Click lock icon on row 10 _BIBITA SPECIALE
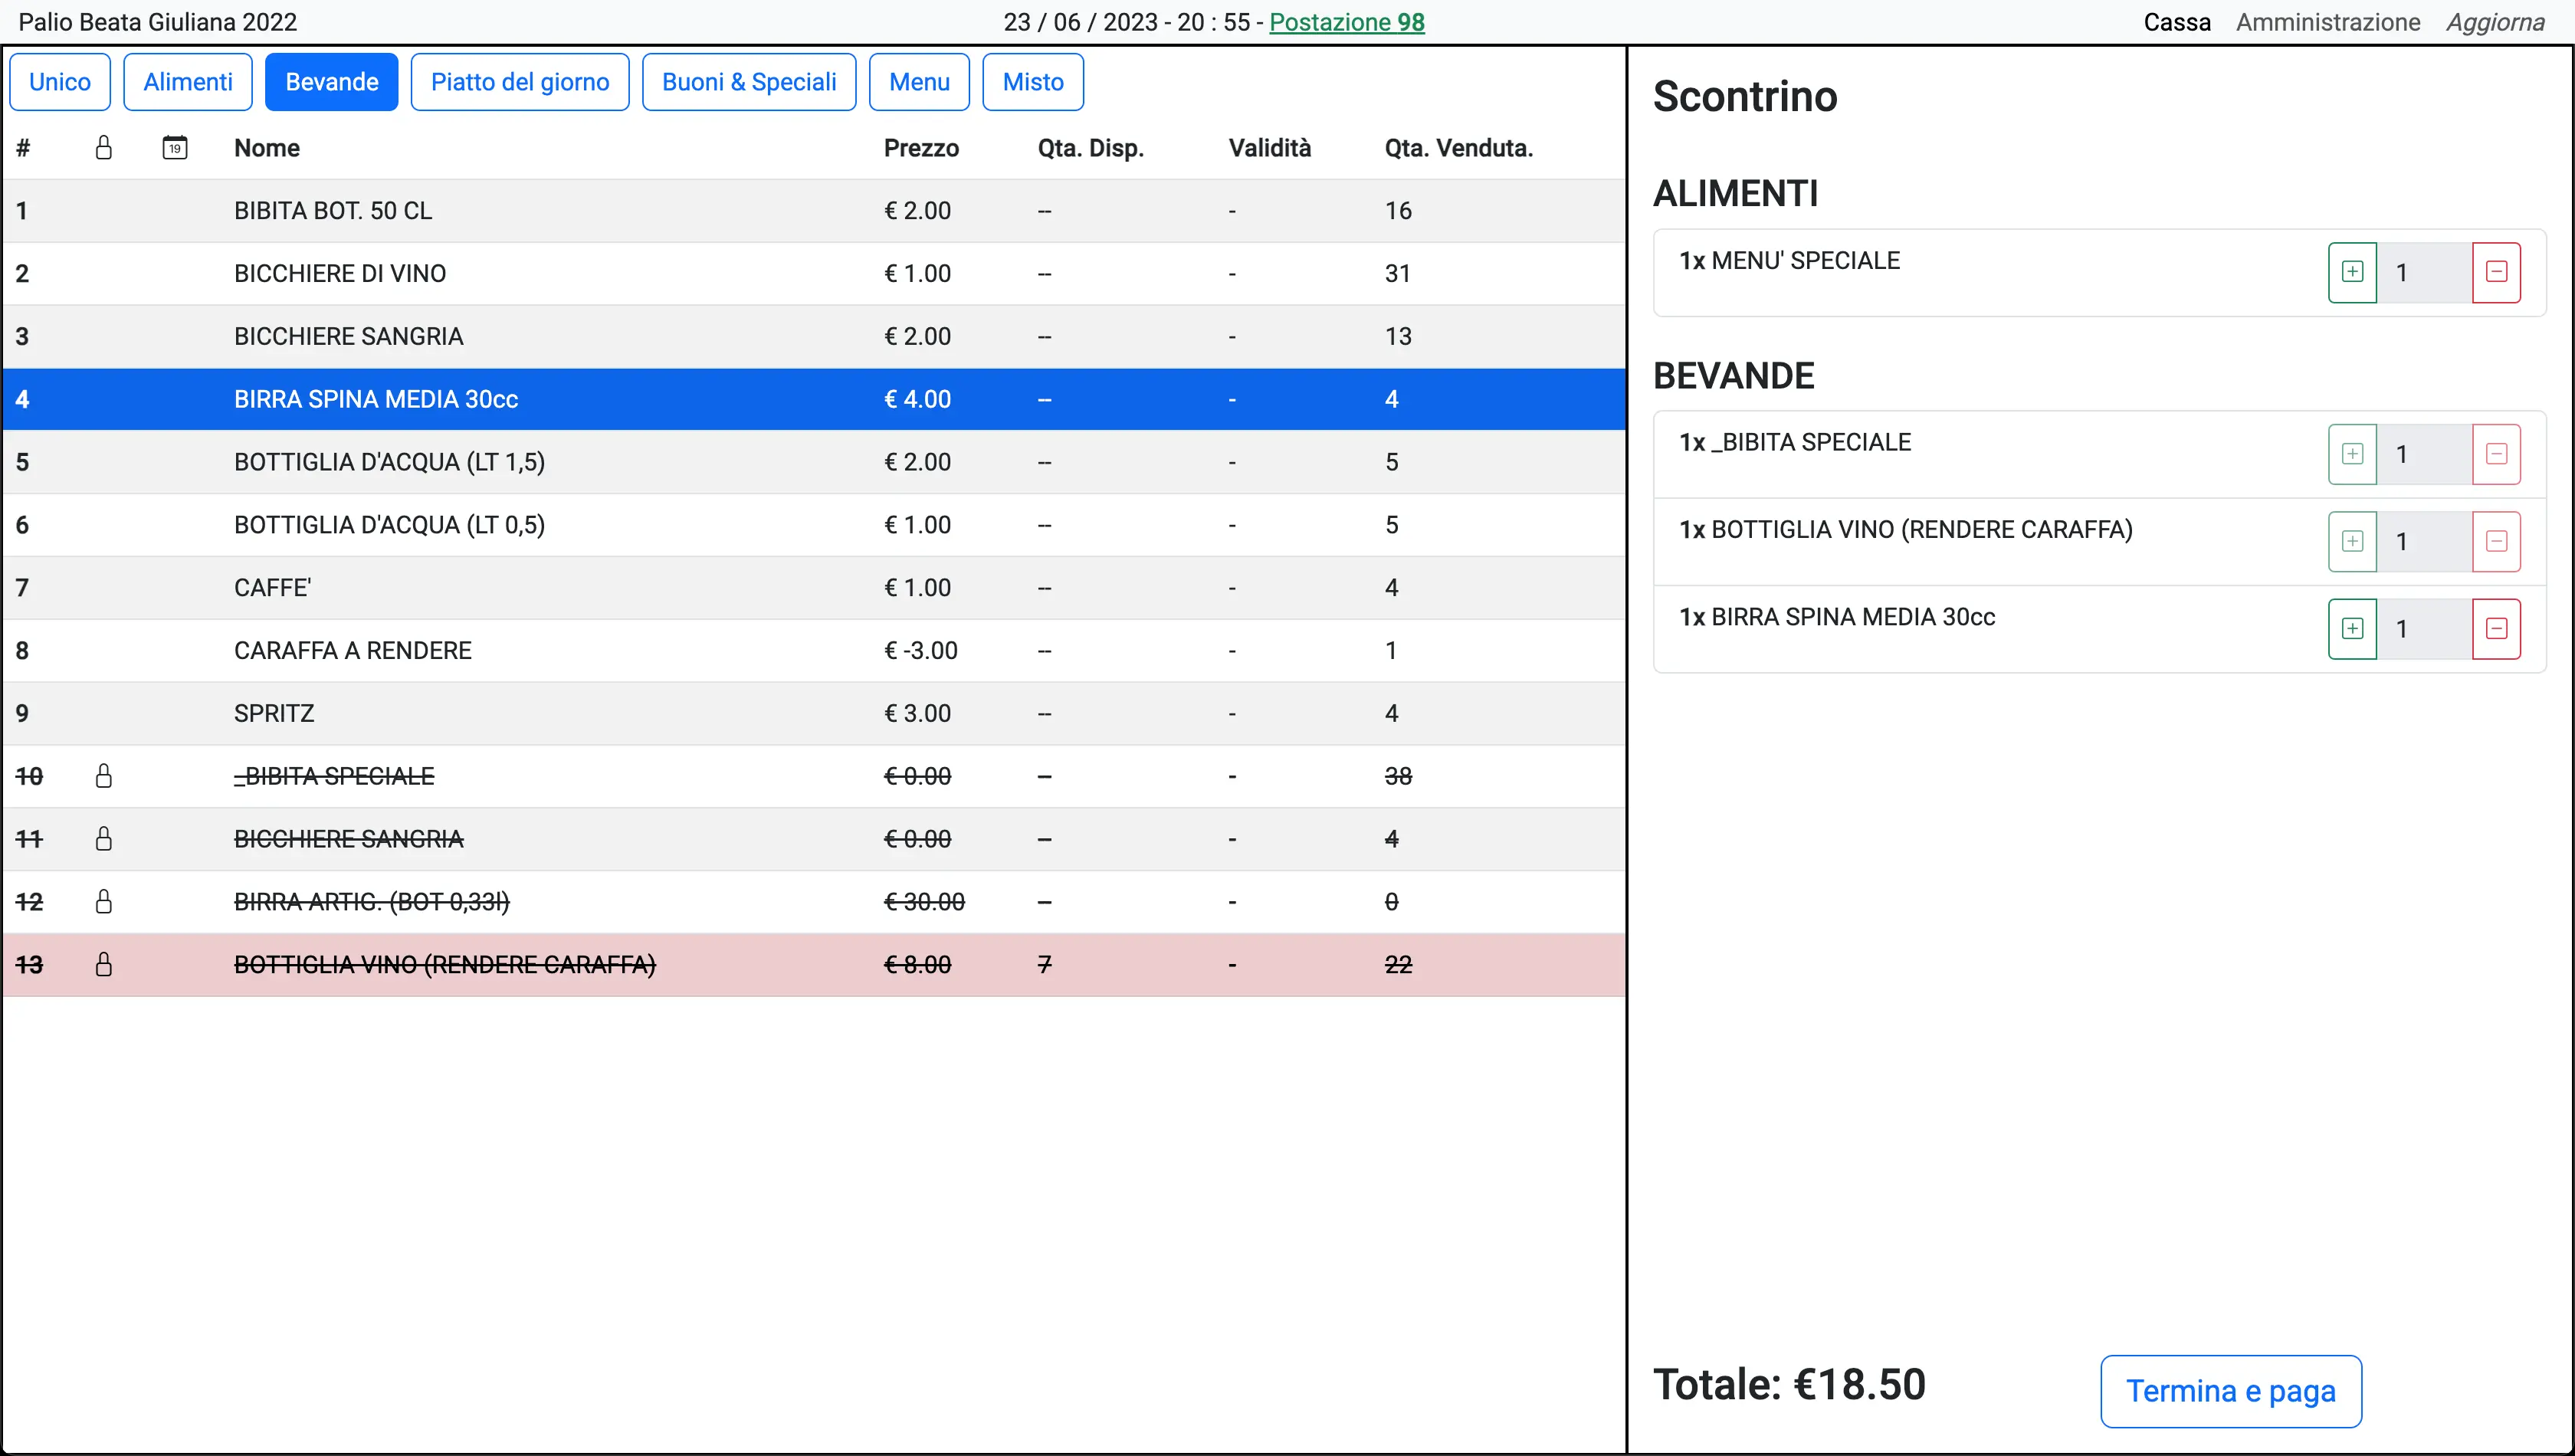Screen dimensions: 2575x1456 coord(103,776)
